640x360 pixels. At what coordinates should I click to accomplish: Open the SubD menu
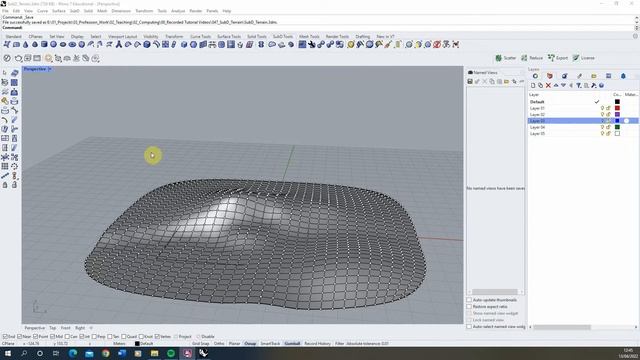click(x=75, y=11)
